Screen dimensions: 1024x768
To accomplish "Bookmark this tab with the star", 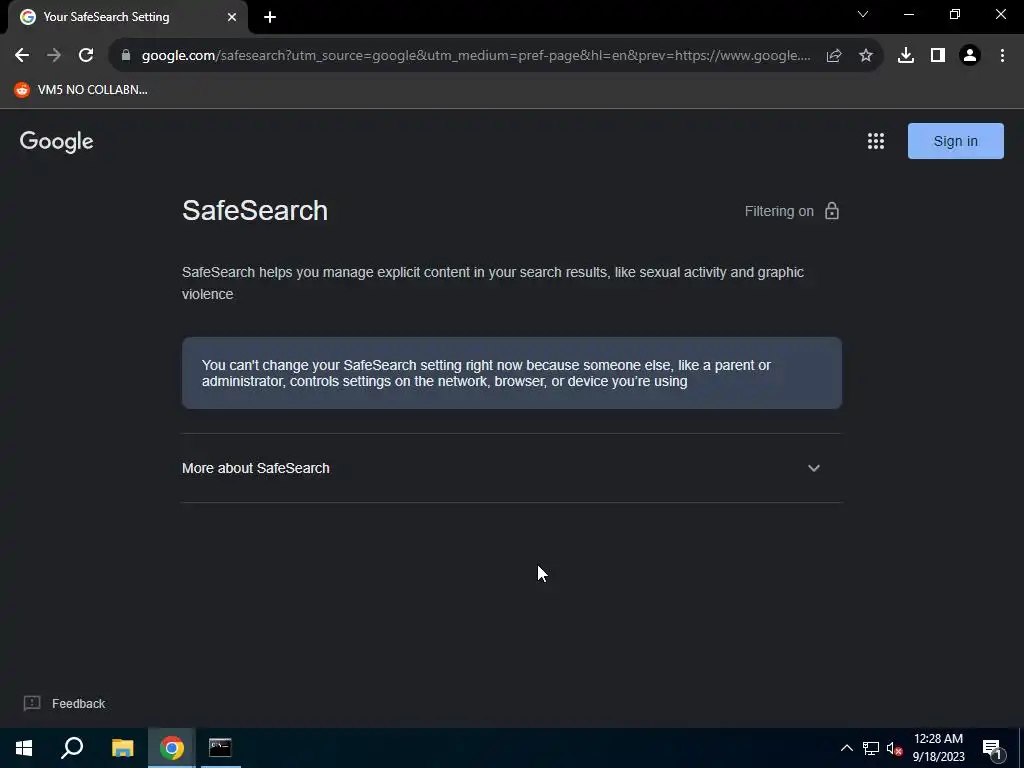I will click(865, 56).
